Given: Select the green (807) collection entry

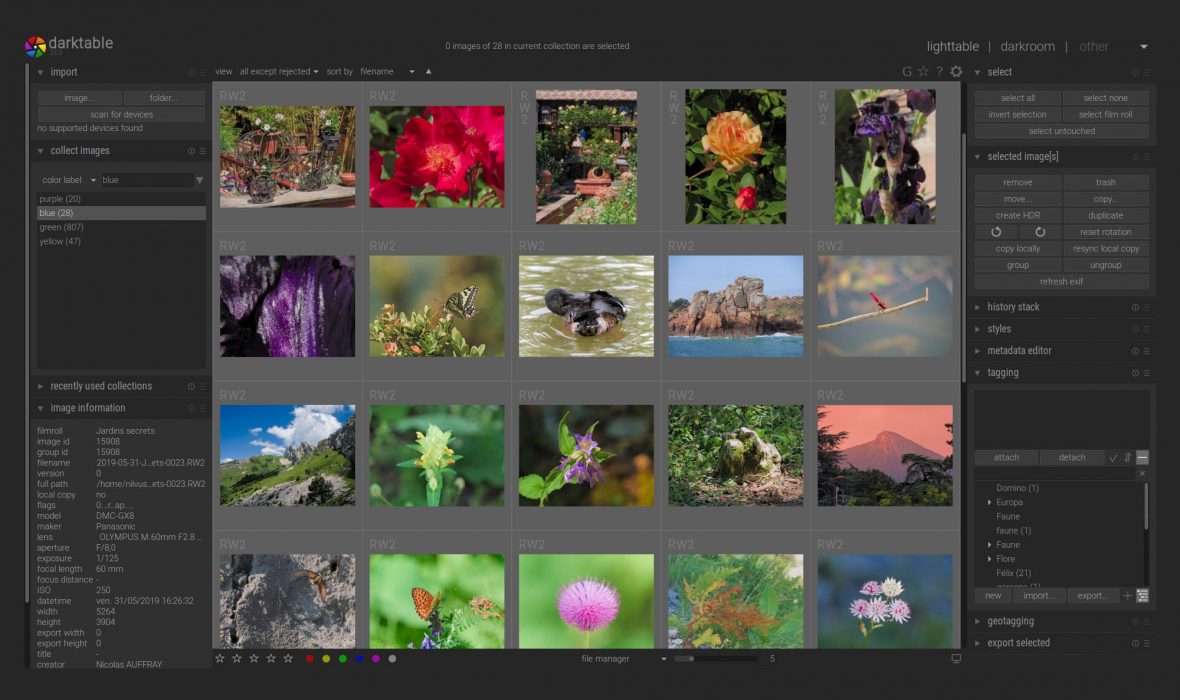Looking at the screenshot, I should (60, 227).
